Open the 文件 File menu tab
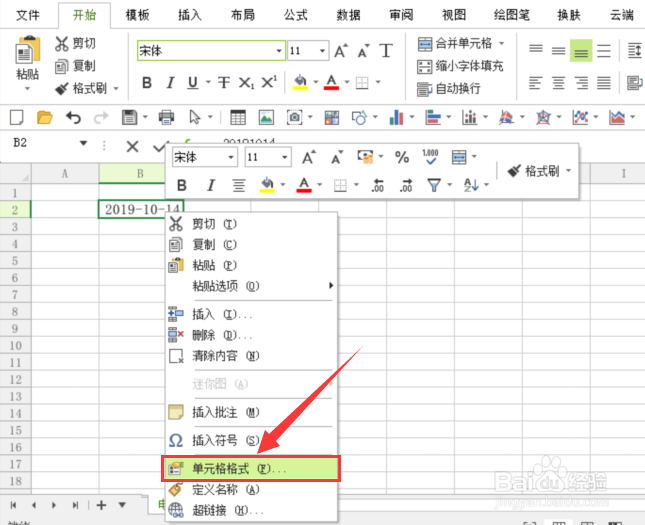645x525 pixels. [x=28, y=15]
